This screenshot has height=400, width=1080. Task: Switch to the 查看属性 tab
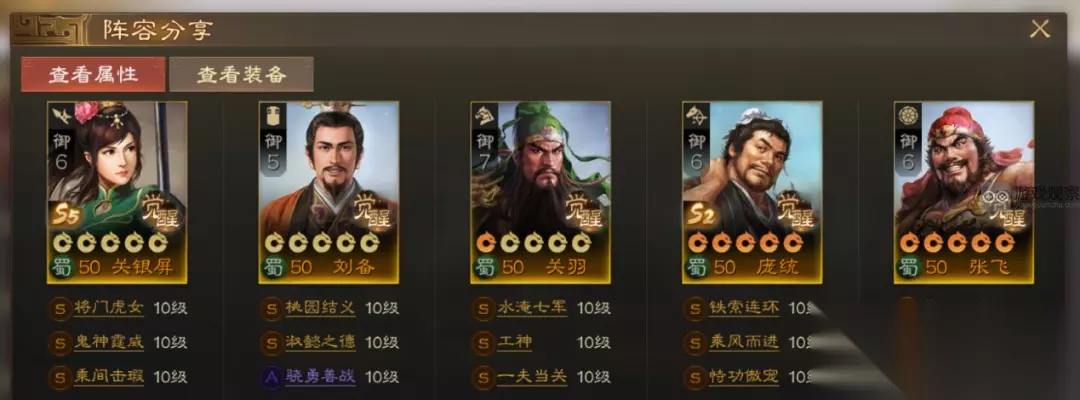pyautogui.click(x=93, y=74)
